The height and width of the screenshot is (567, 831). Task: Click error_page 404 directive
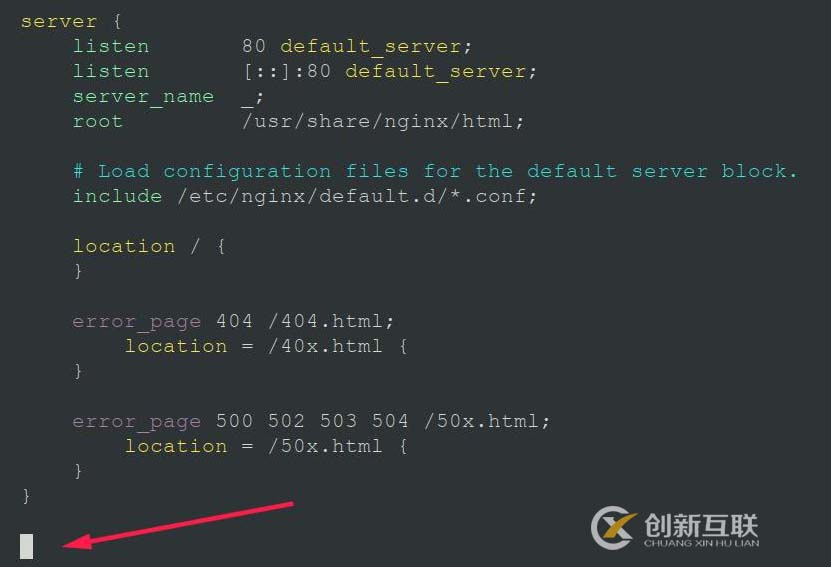pyautogui.click(x=162, y=322)
